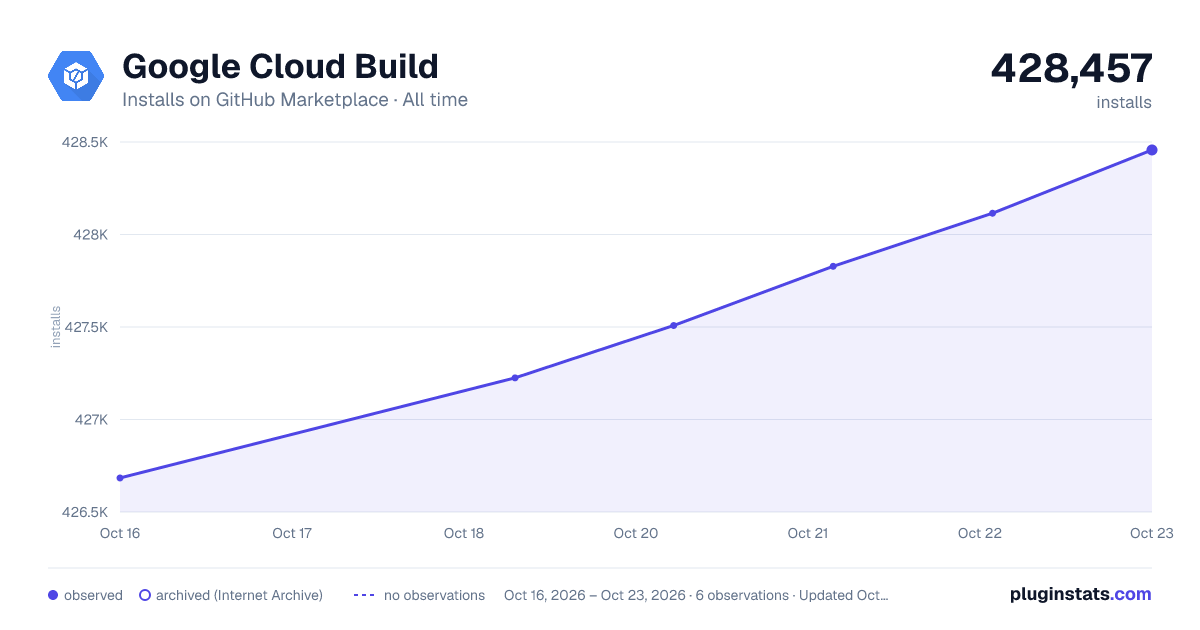Click the archived (Internet Archive) legend label
Screen dimensions: 1200x630
[x=239, y=595]
